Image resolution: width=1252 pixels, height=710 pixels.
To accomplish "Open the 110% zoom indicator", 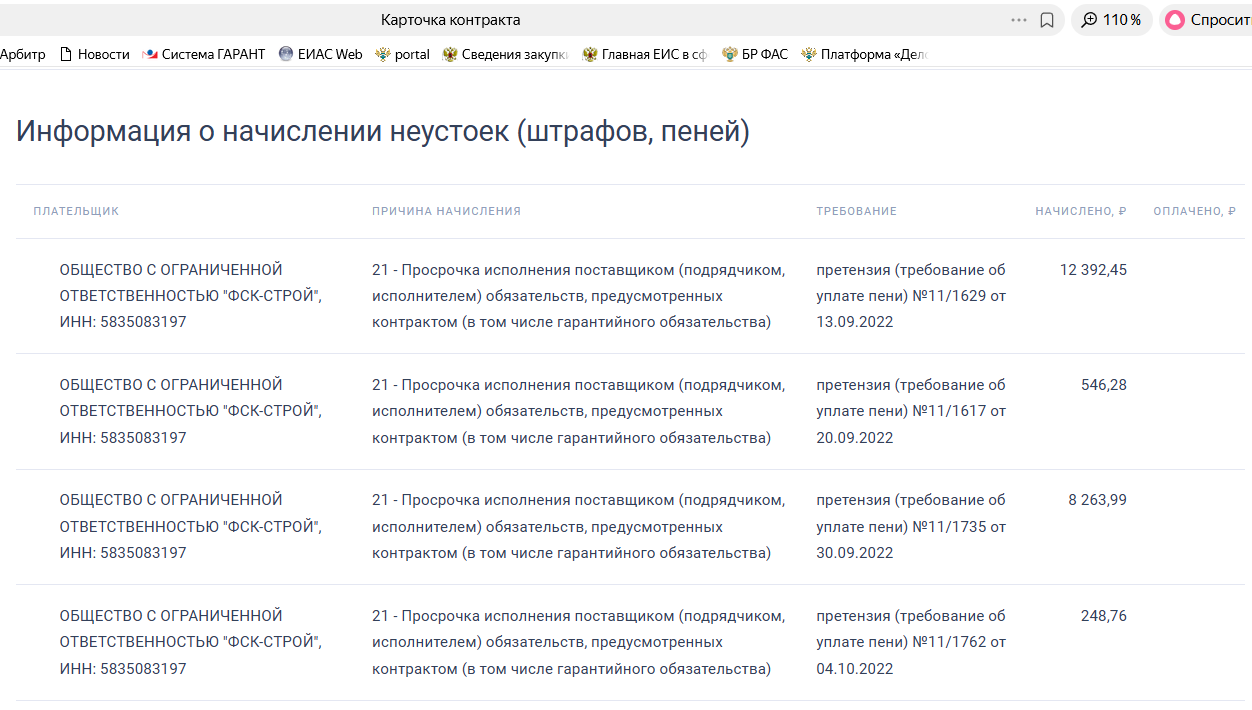I will [x=1111, y=20].
